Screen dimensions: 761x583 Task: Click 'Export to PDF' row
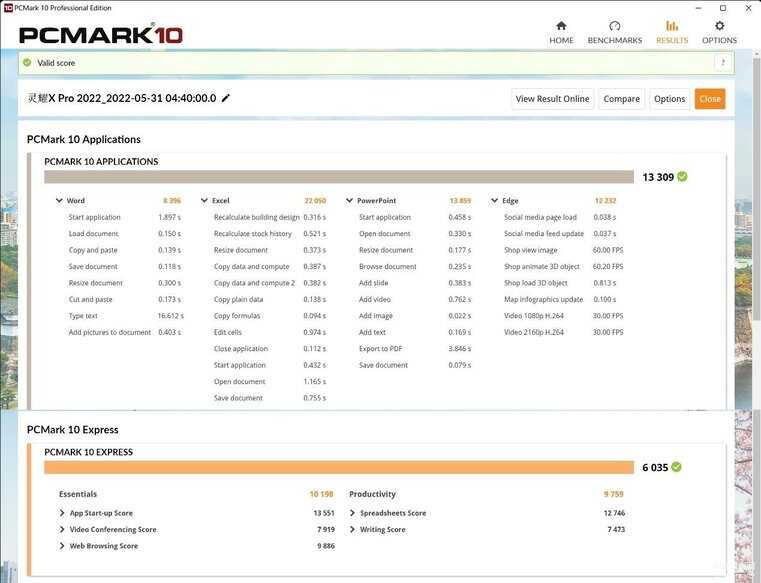pyautogui.click(x=415, y=349)
